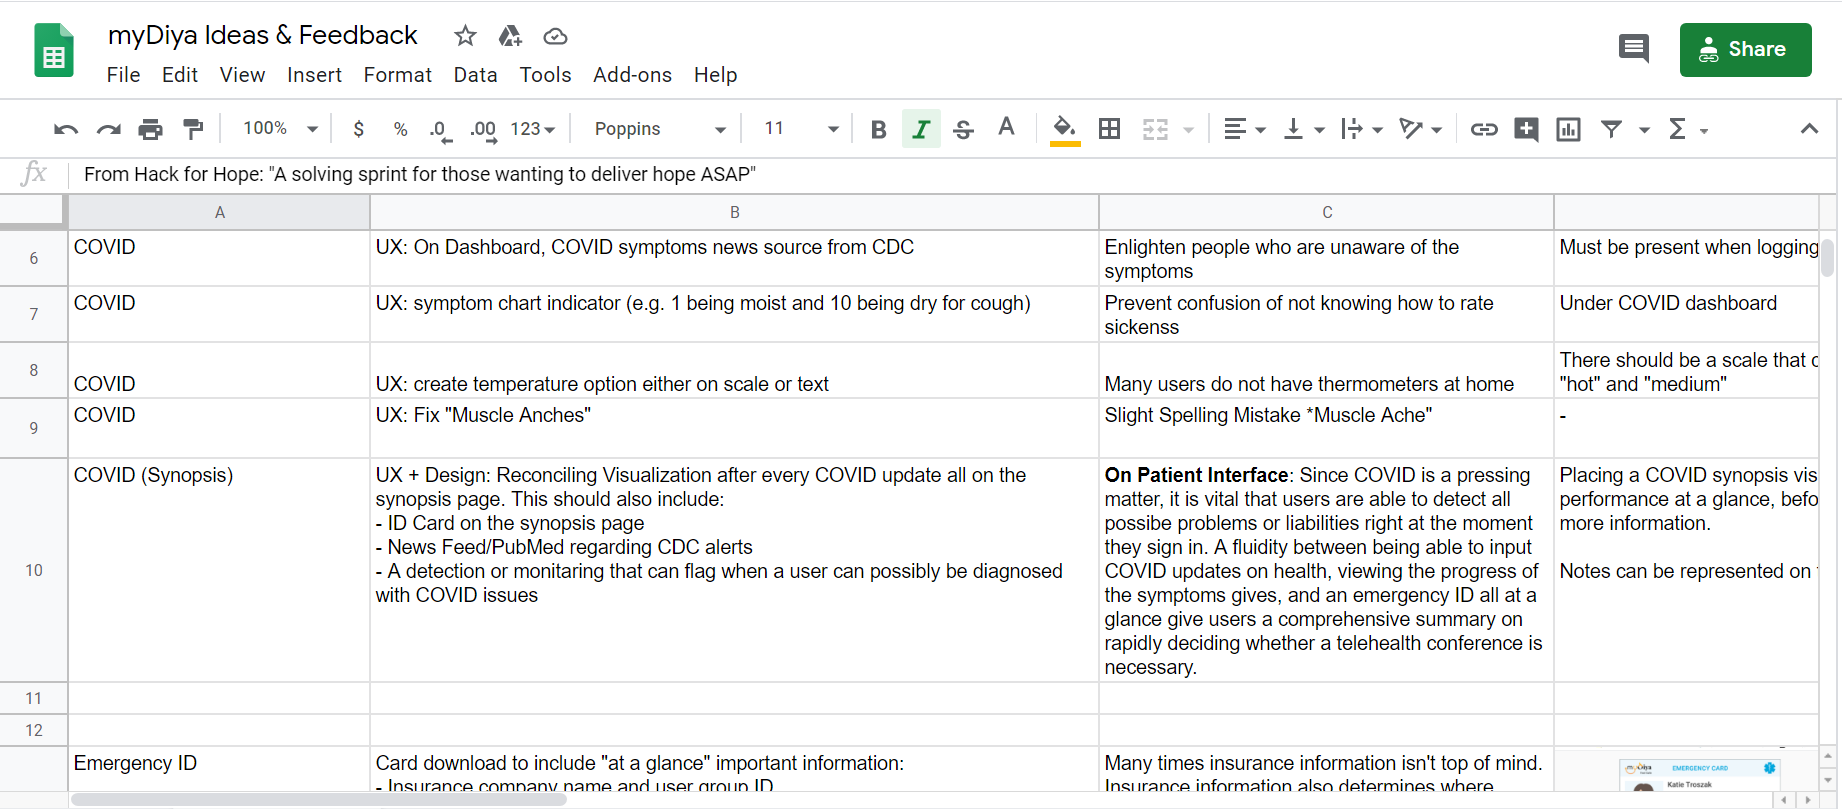The image size is (1842, 809).
Task: Select column A header
Action: click(219, 212)
